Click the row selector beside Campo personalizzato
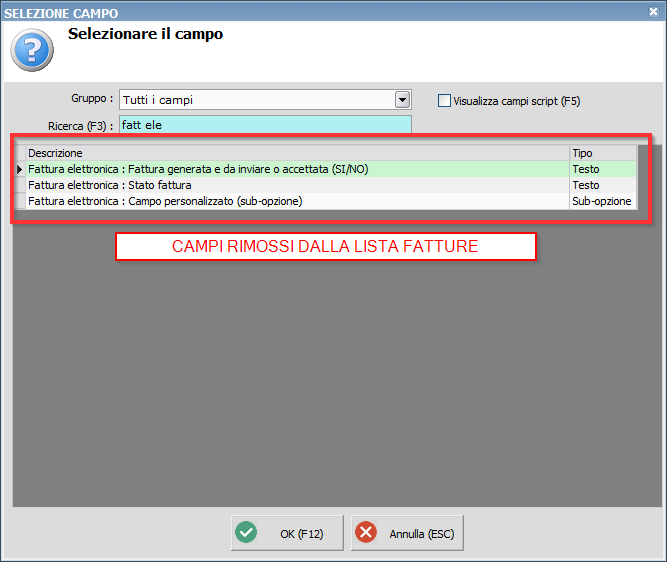Screen dimensions: 667x562 (x=20, y=201)
